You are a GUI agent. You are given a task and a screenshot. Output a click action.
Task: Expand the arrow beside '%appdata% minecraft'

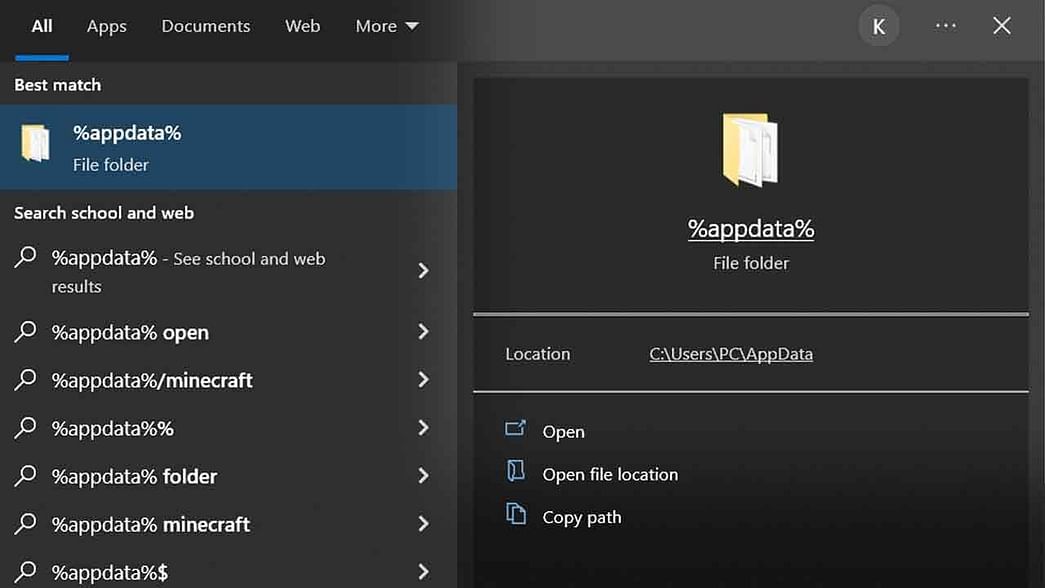click(x=423, y=523)
